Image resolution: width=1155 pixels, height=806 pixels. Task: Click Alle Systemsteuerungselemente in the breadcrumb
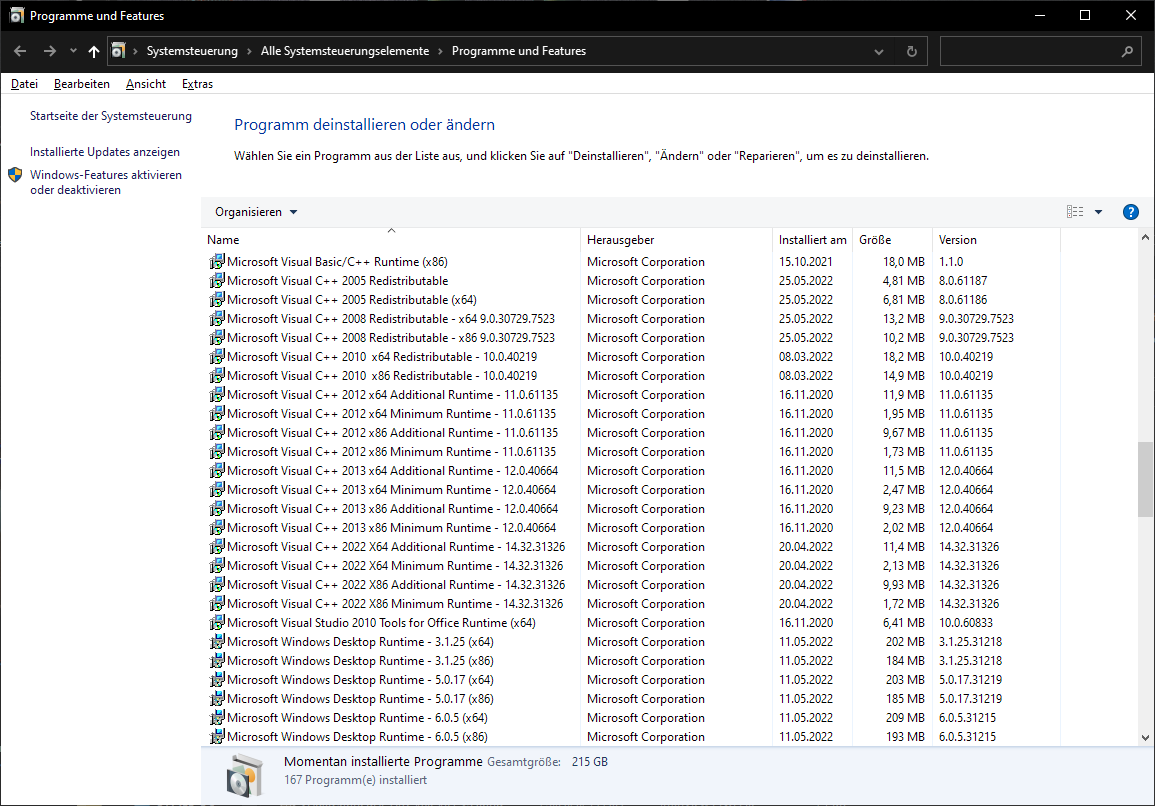[345, 51]
